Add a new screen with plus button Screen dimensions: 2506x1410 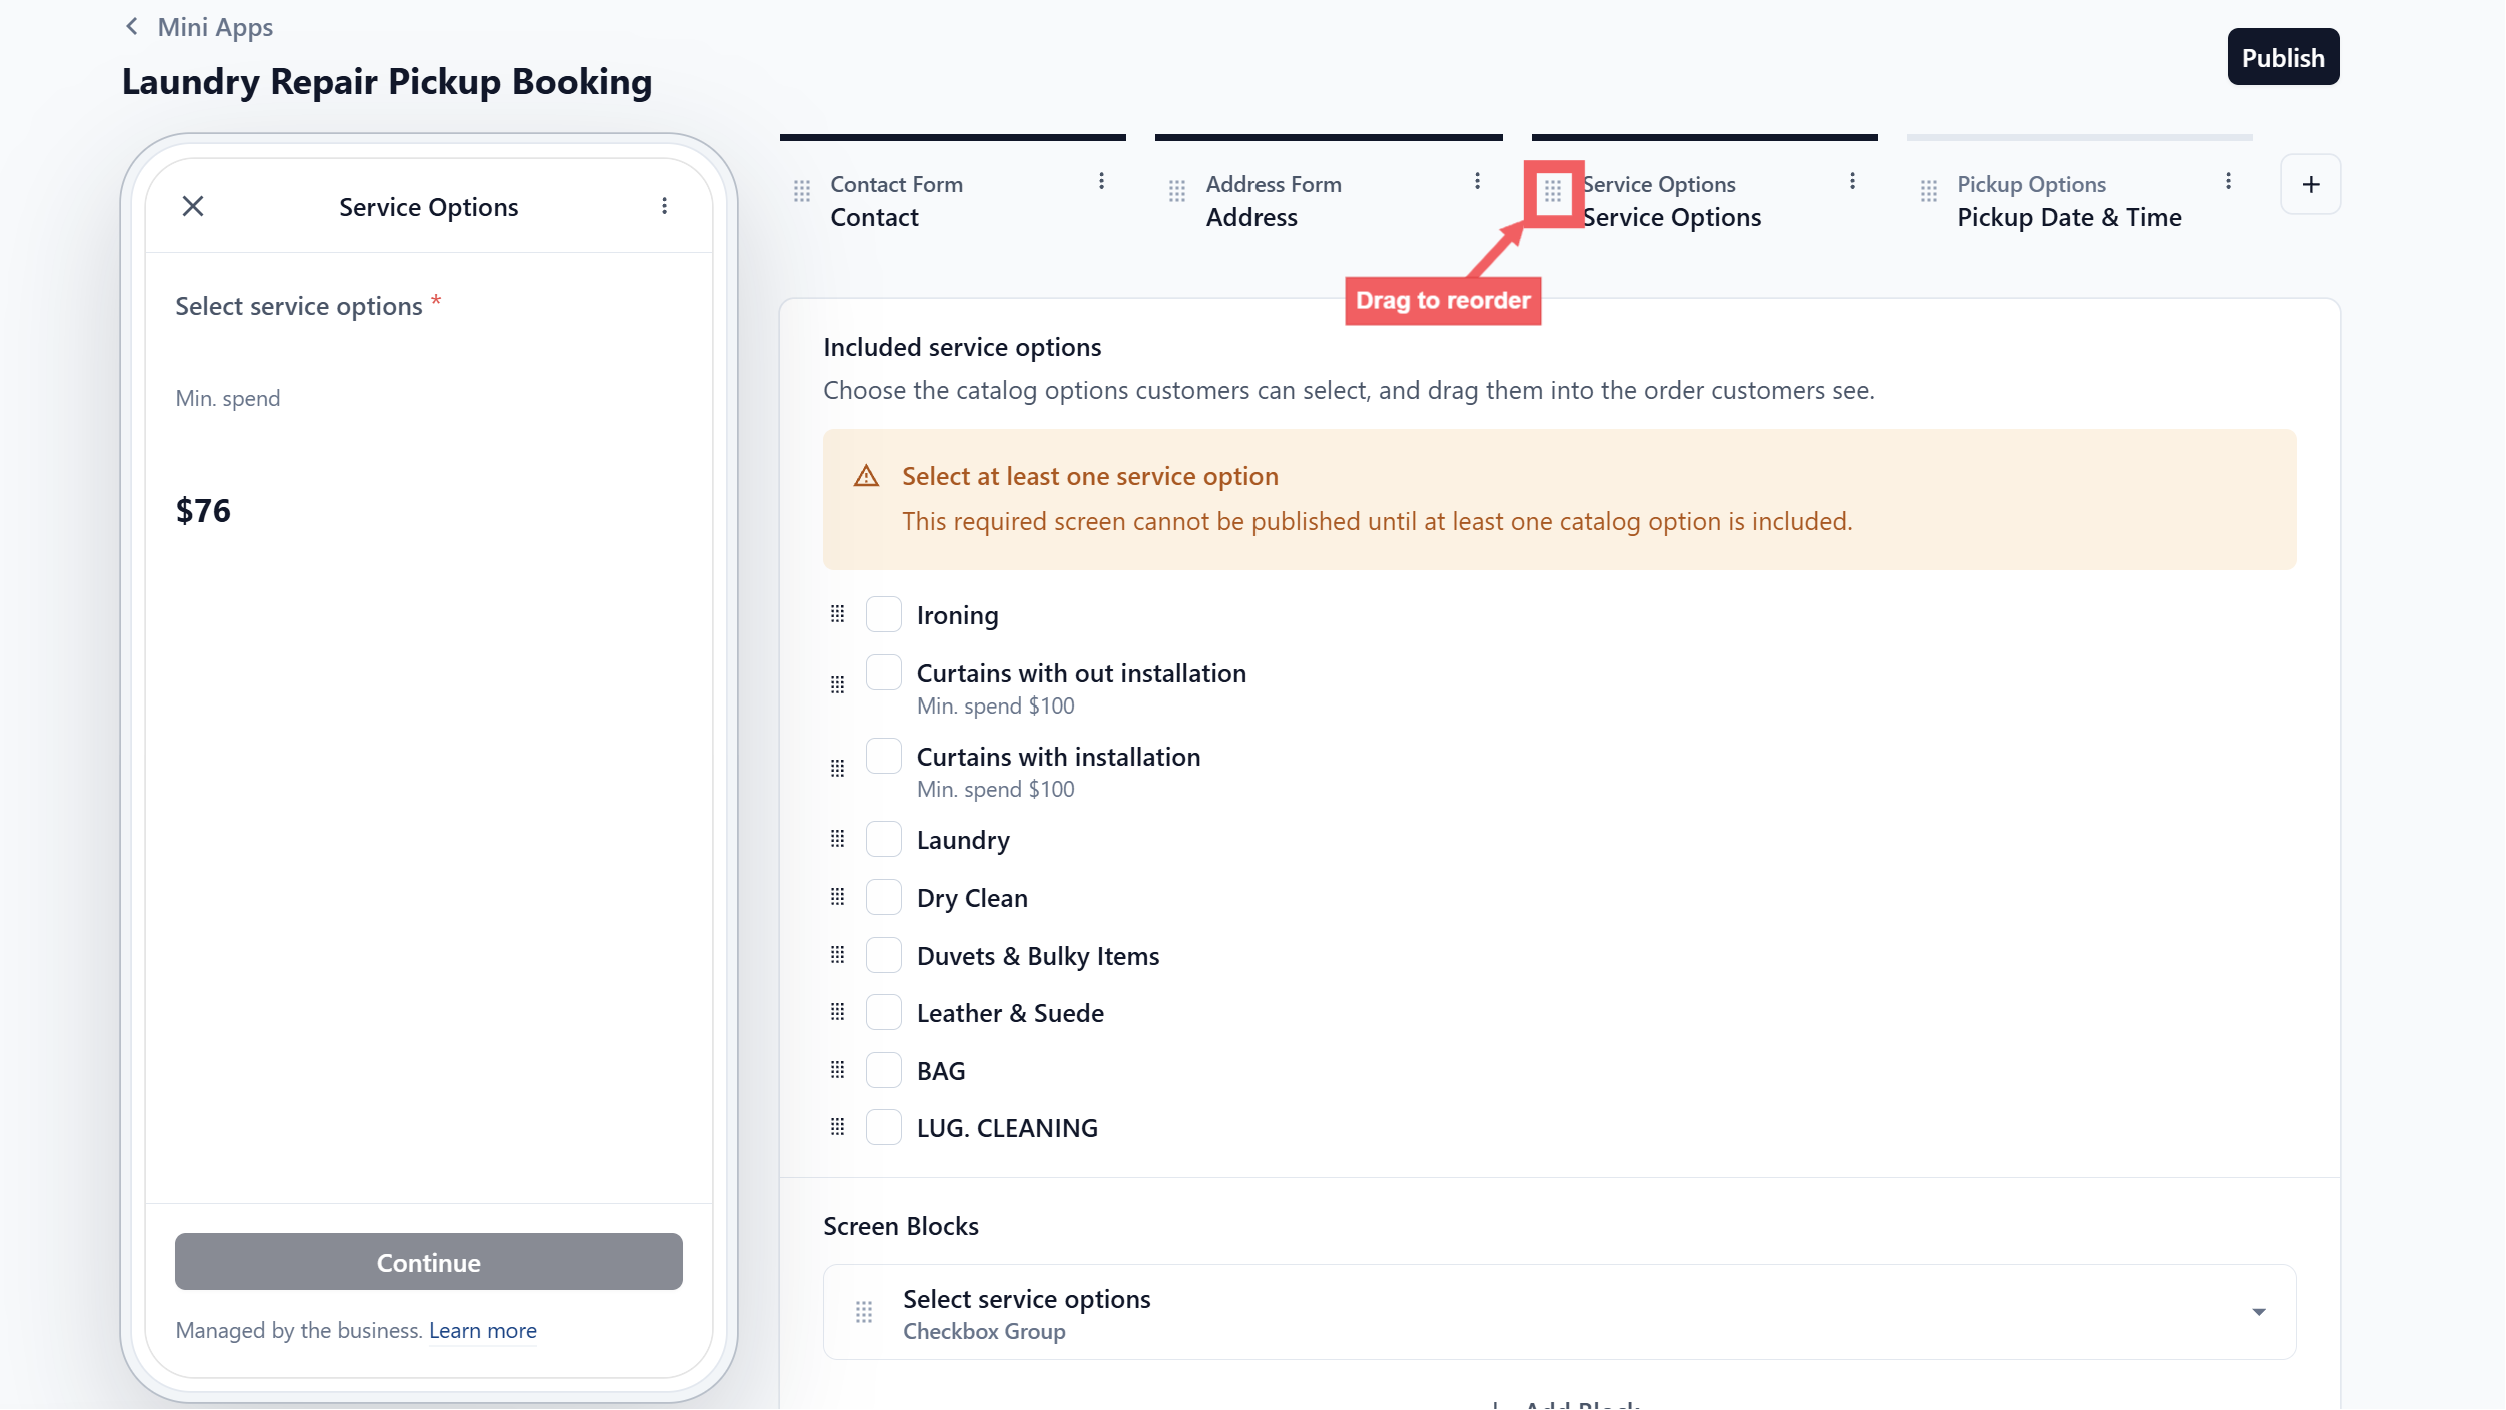point(2310,184)
